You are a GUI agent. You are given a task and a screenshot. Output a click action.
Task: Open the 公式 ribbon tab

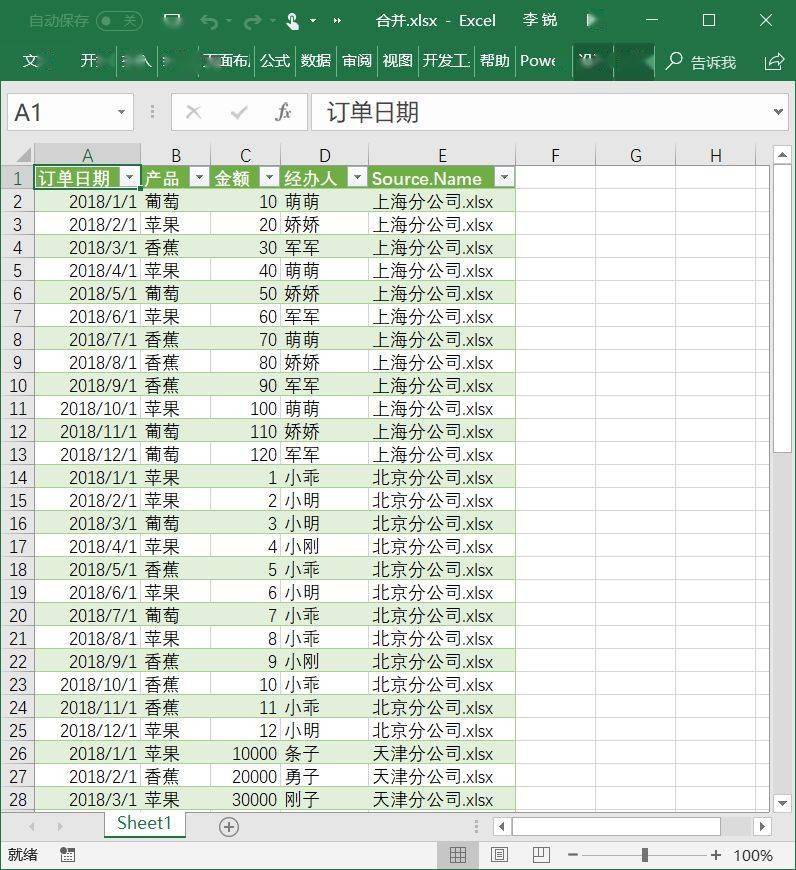click(x=275, y=60)
